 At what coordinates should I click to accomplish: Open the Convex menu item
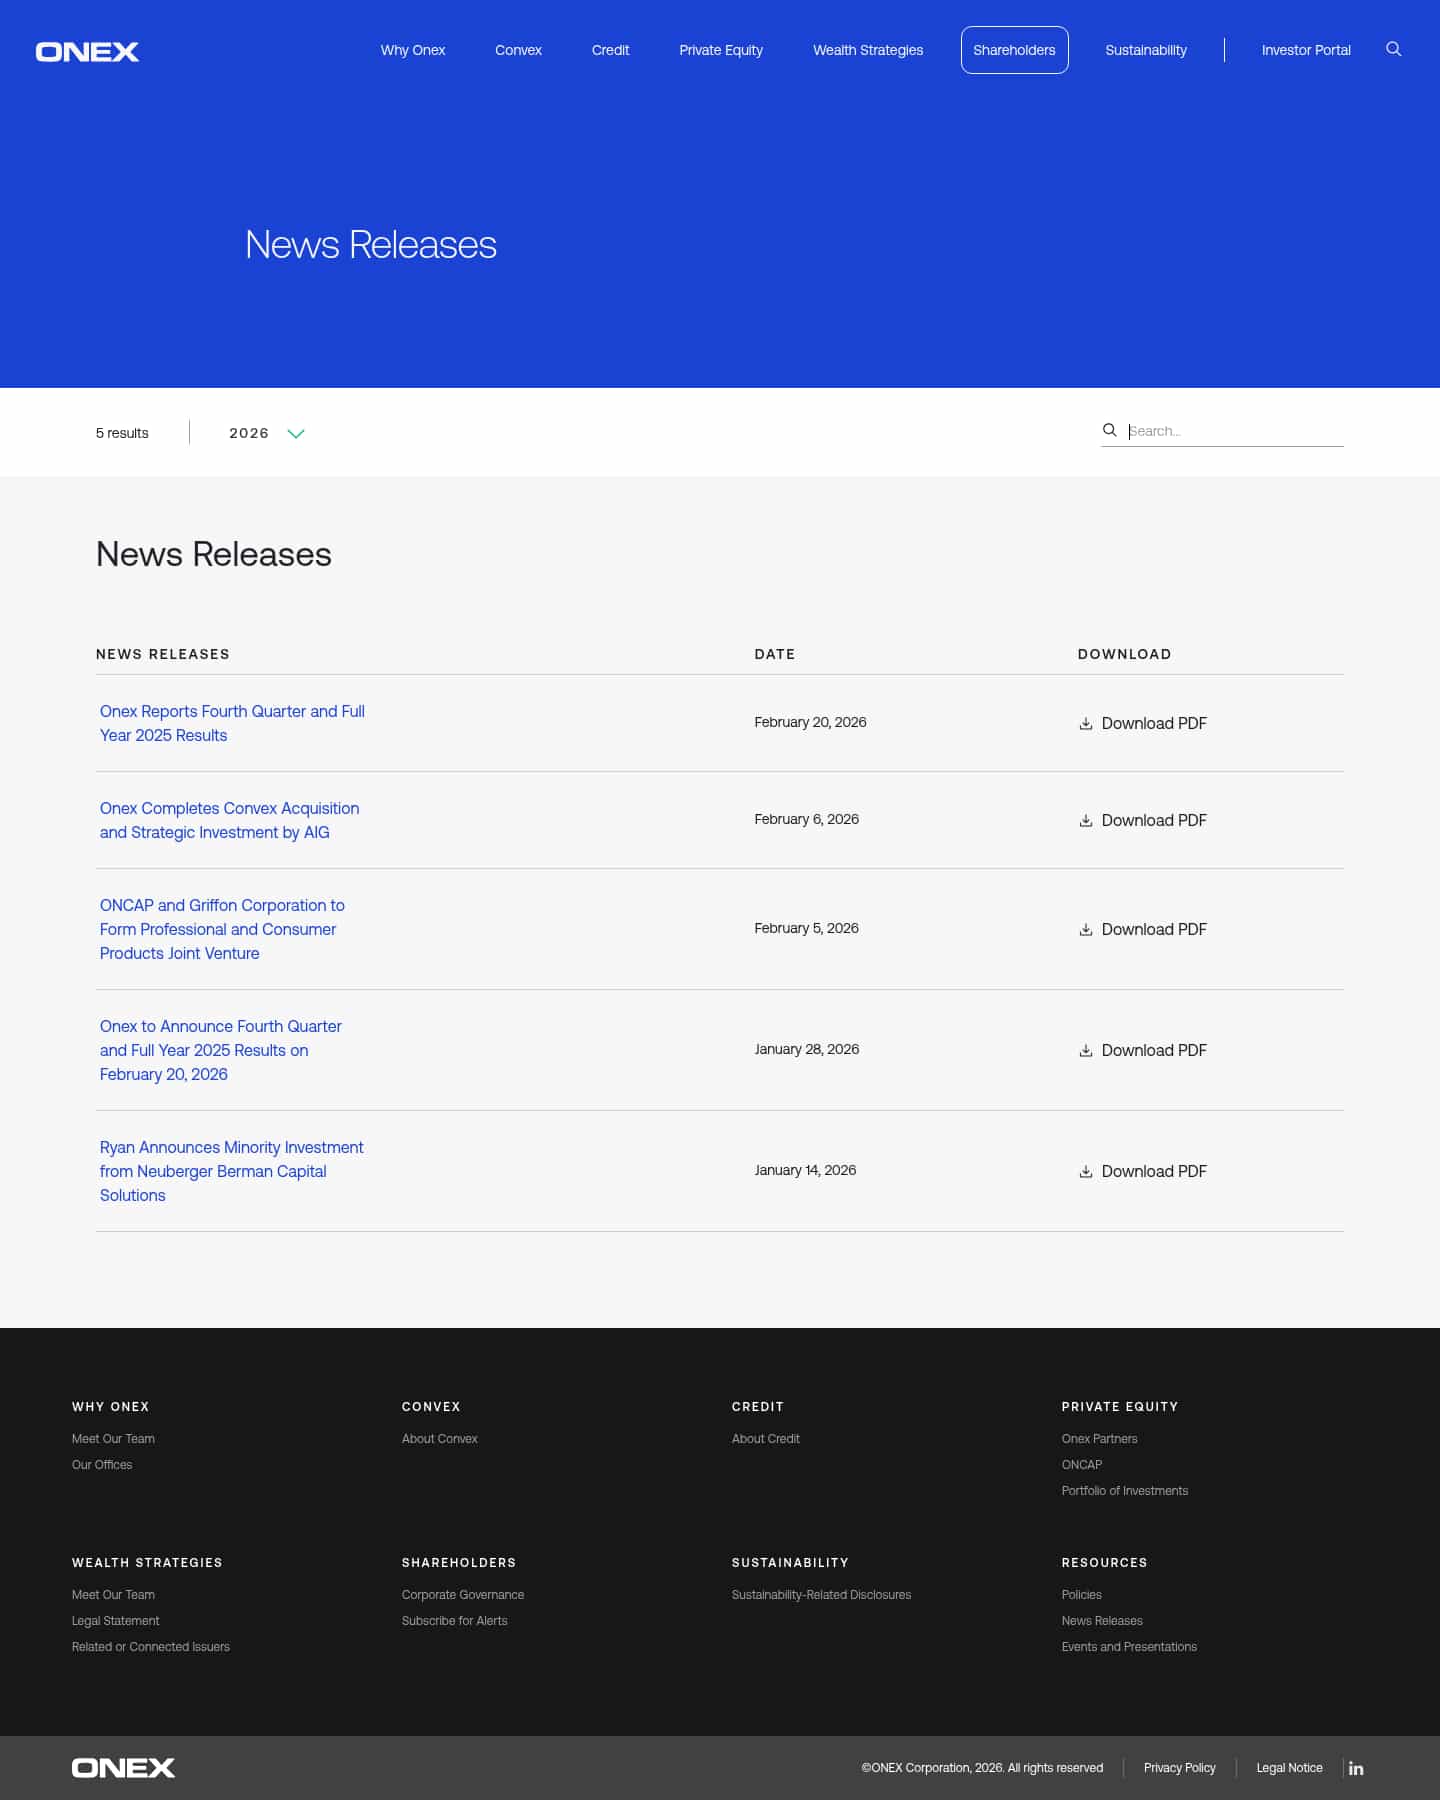coord(518,50)
